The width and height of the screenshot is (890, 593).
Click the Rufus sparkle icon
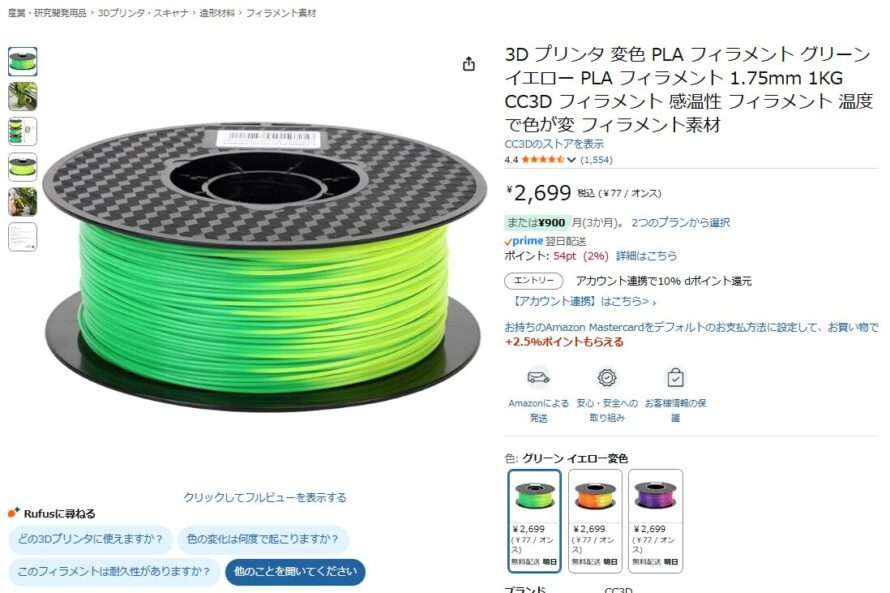tap(14, 513)
